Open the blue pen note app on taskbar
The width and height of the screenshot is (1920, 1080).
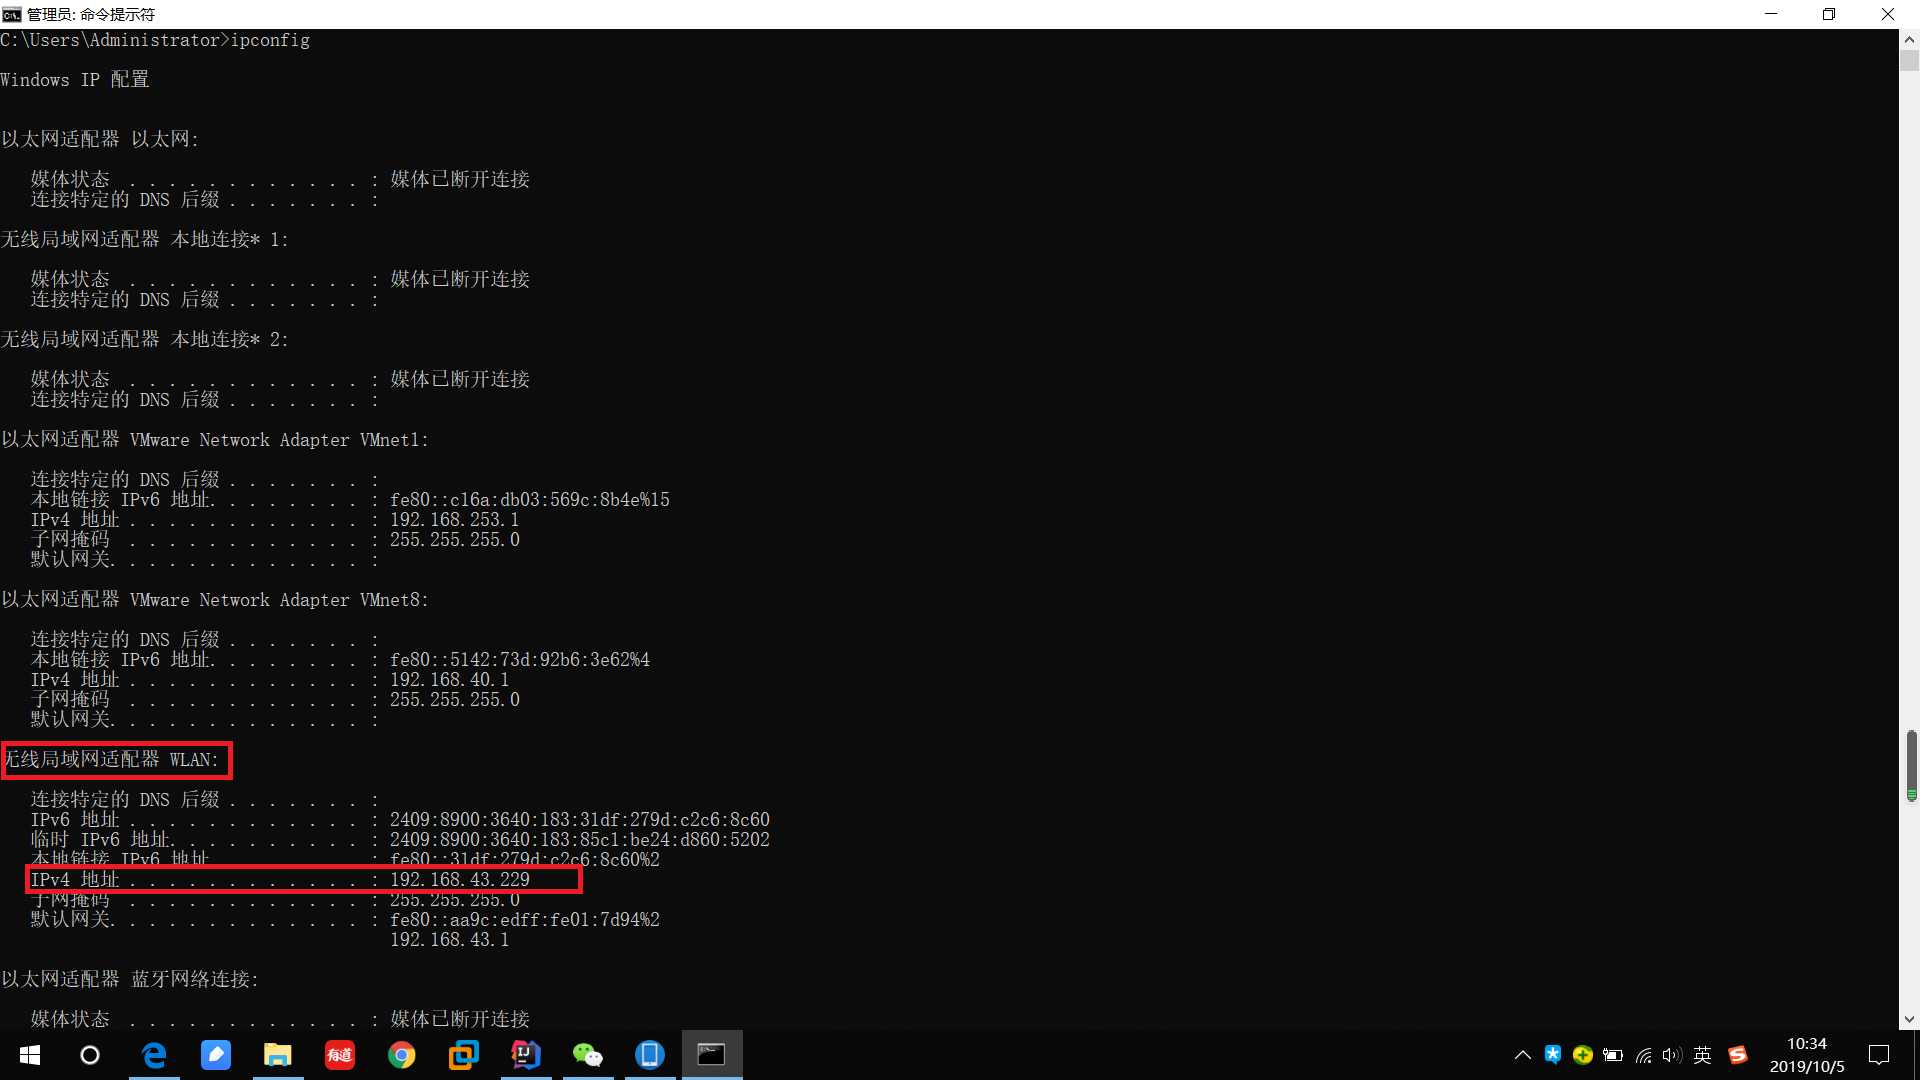coord(216,1055)
